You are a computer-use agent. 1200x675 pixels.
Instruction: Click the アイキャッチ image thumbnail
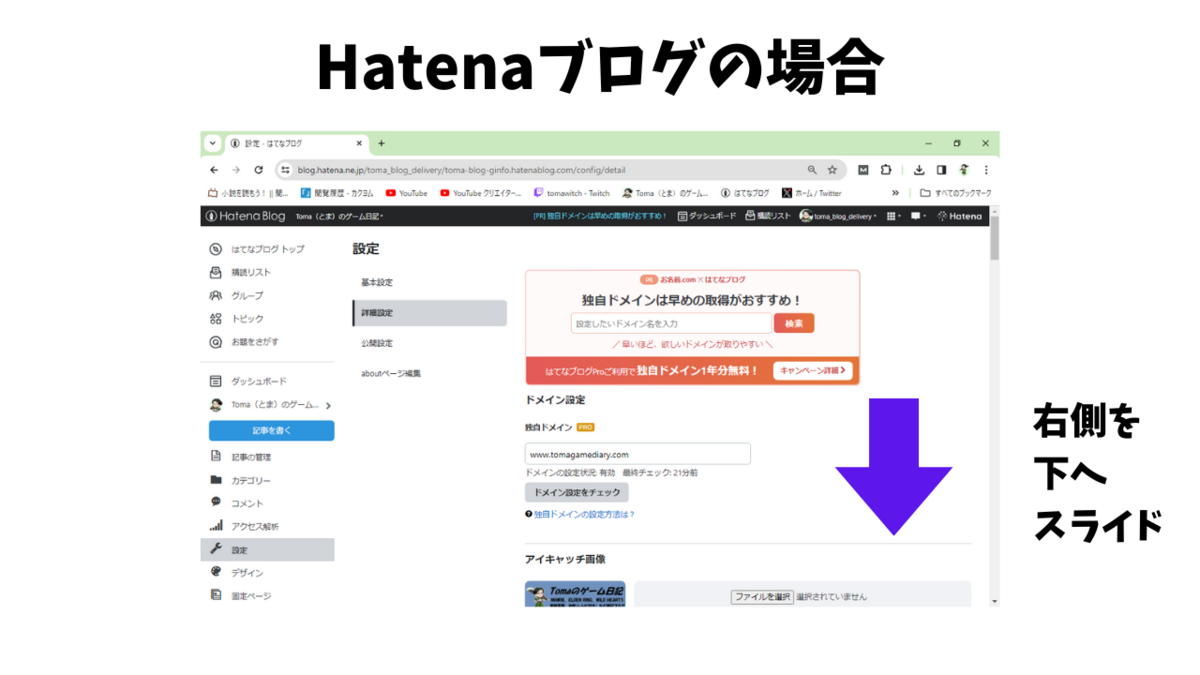[x=575, y=594]
